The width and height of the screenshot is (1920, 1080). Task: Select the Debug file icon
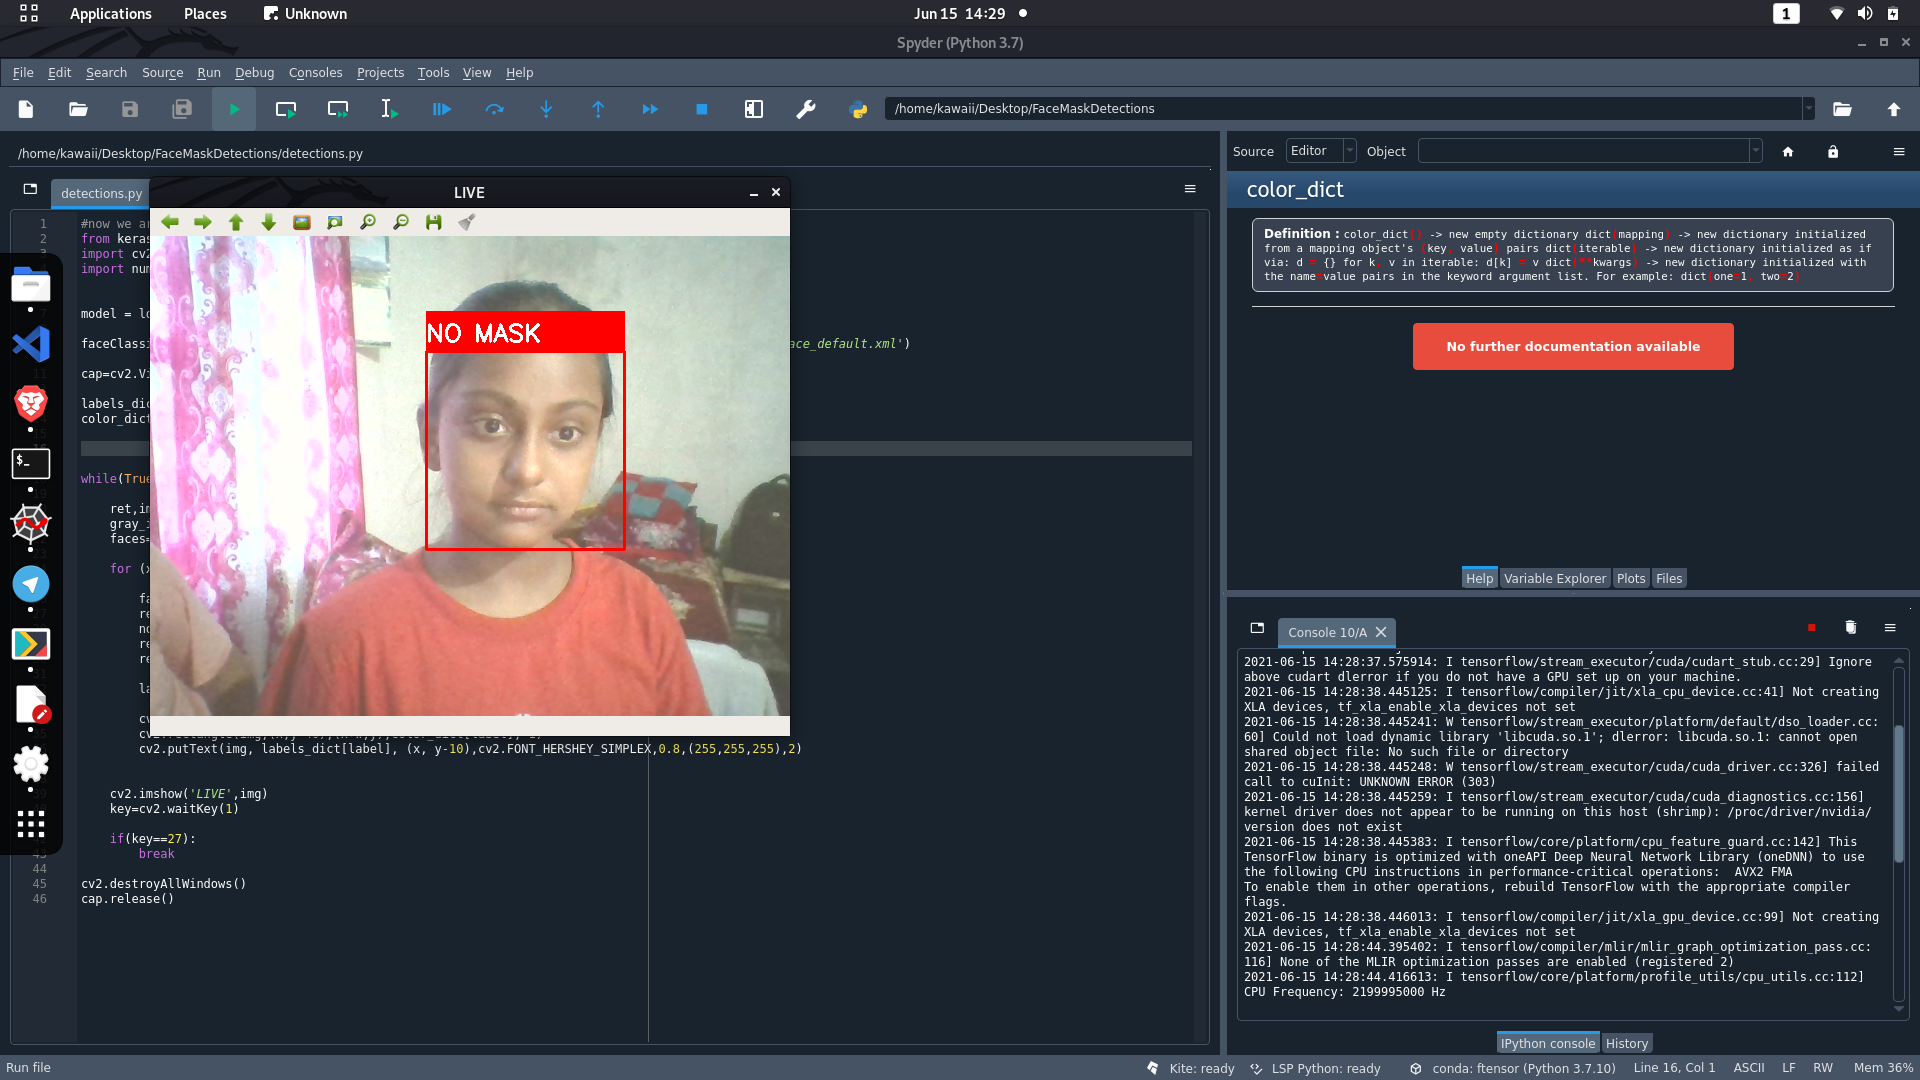[x=441, y=109]
